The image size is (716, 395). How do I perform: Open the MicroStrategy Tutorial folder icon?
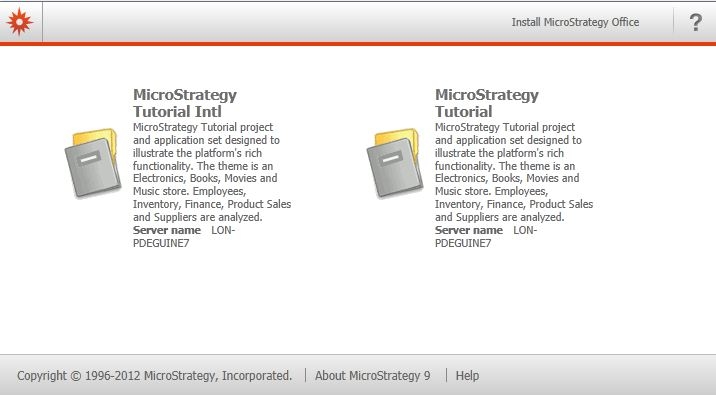click(x=395, y=164)
